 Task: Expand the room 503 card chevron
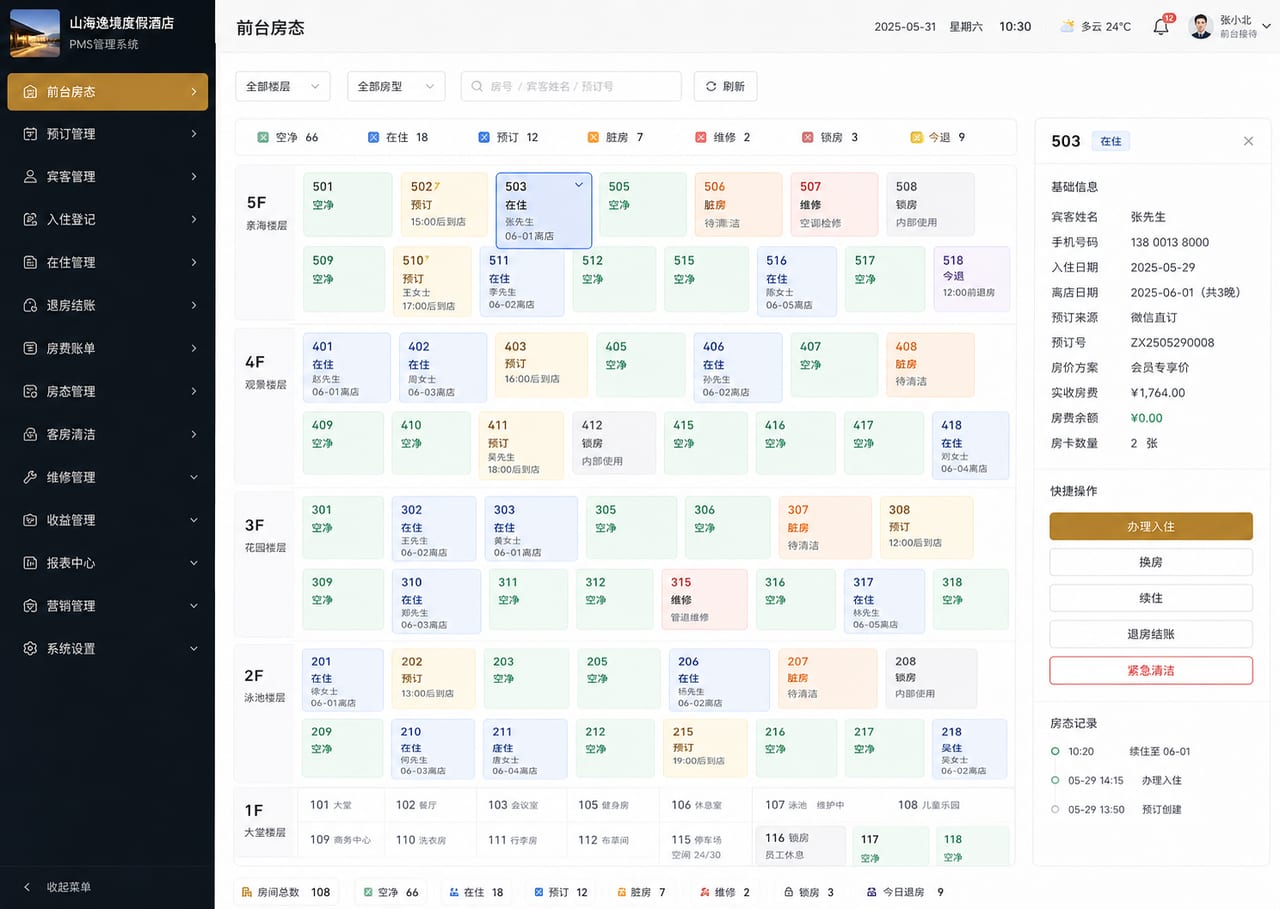(578, 185)
